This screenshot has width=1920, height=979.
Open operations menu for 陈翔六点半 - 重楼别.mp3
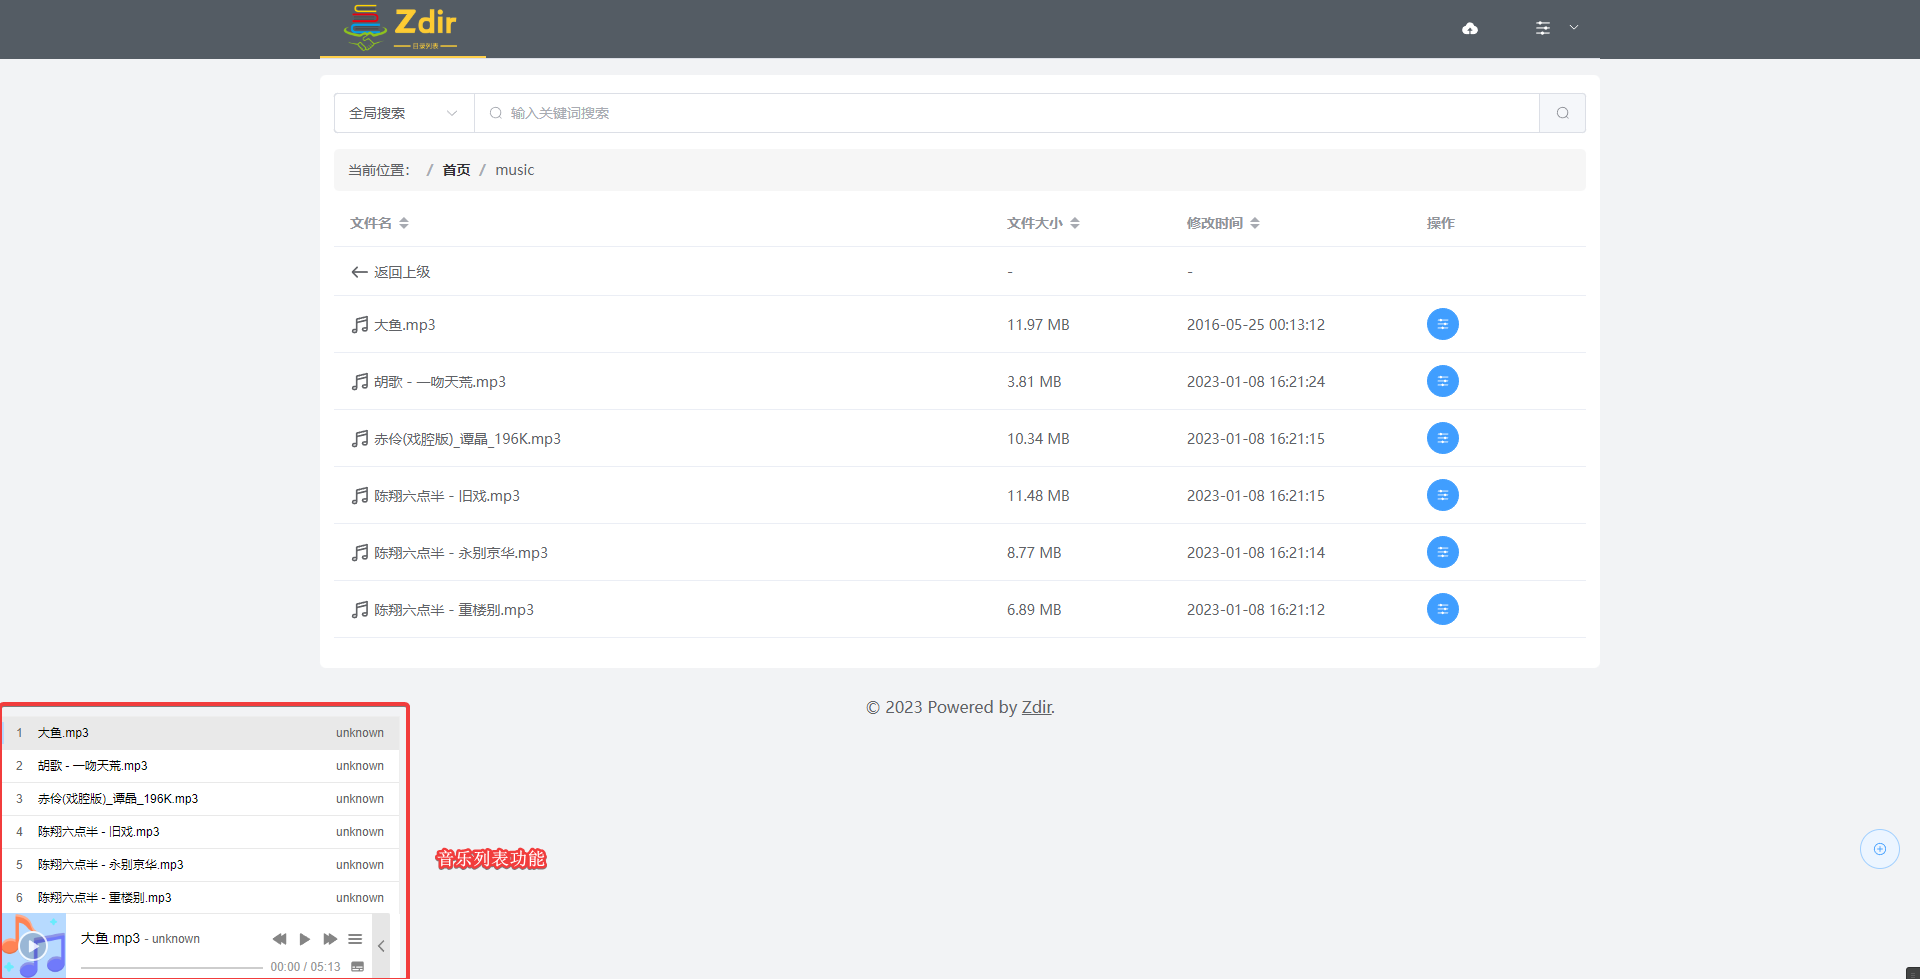[1442, 609]
